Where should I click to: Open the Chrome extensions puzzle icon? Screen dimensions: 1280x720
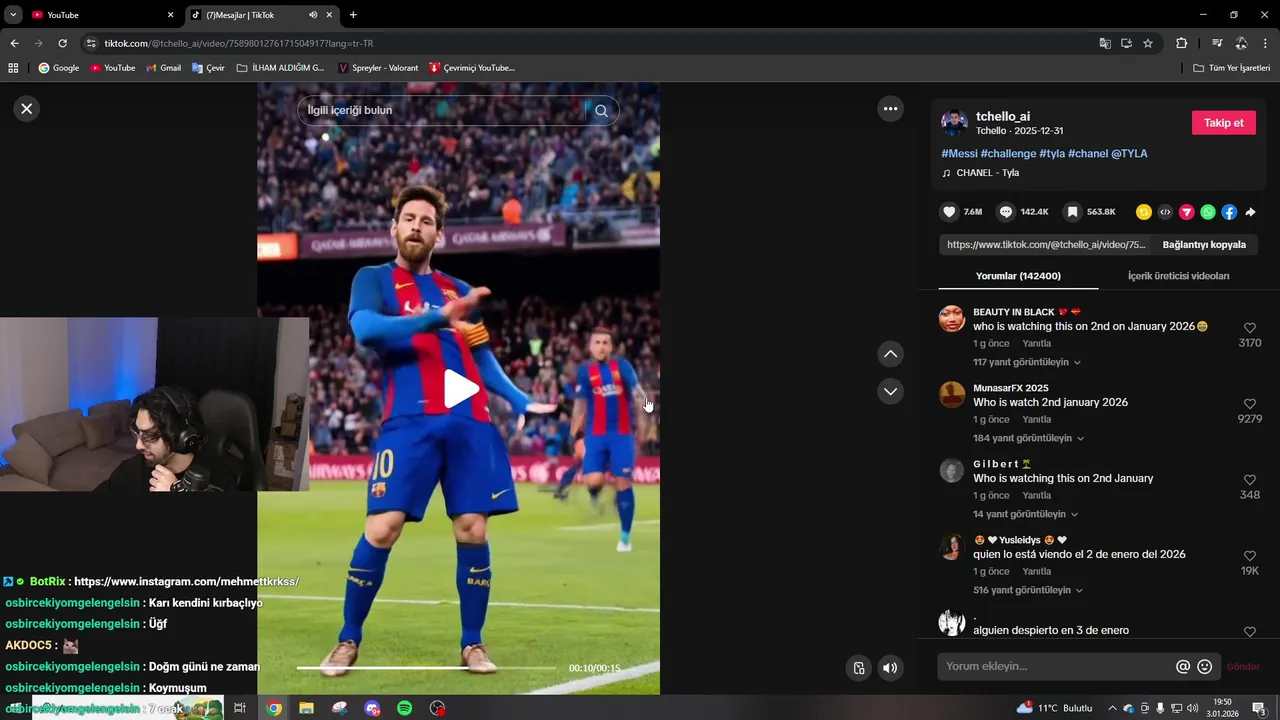(x=1181, y=43)
